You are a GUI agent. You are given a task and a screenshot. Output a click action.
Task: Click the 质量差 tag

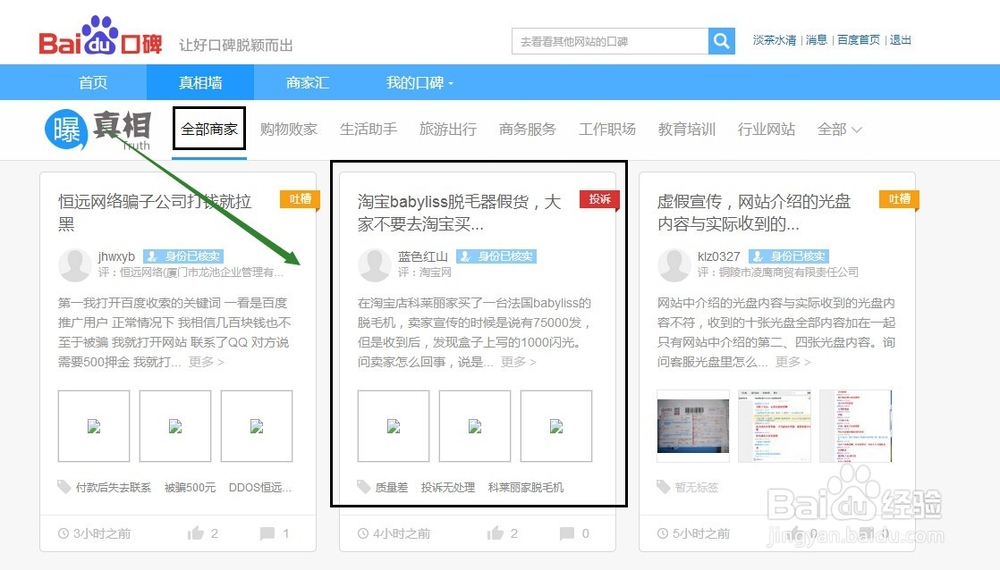point(391,487)
